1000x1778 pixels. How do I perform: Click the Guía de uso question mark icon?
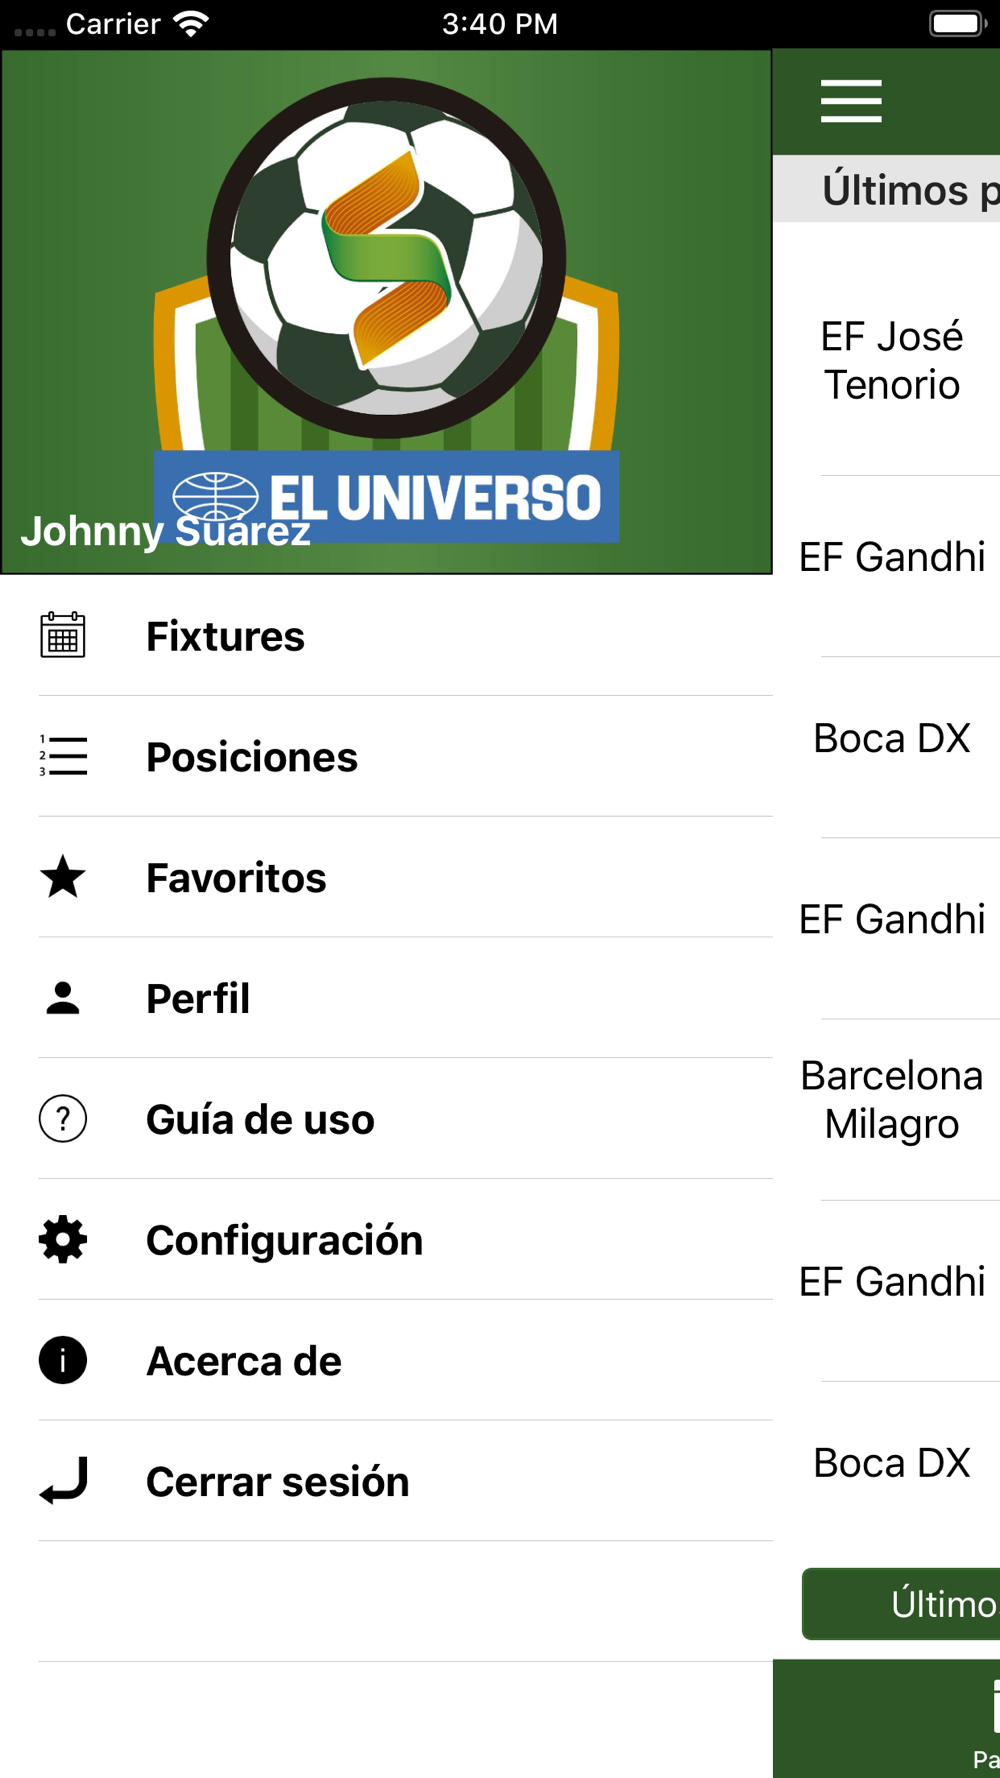63,1119
